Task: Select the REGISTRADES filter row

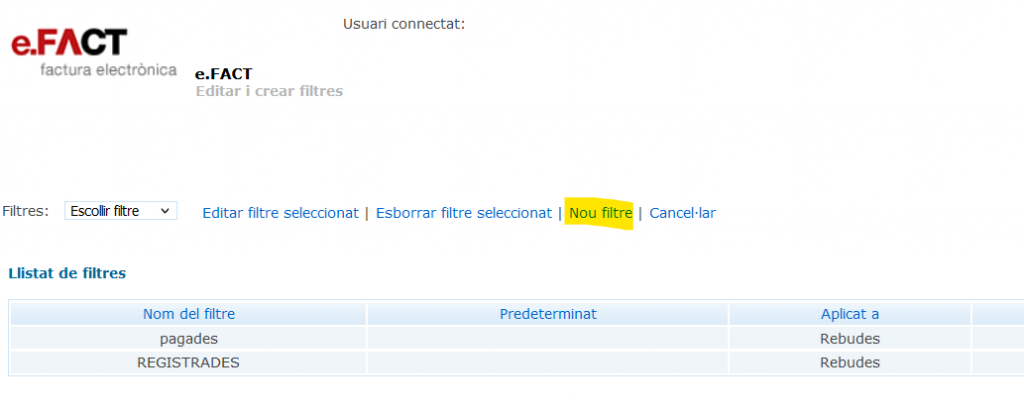Action: tap(188, 362)
